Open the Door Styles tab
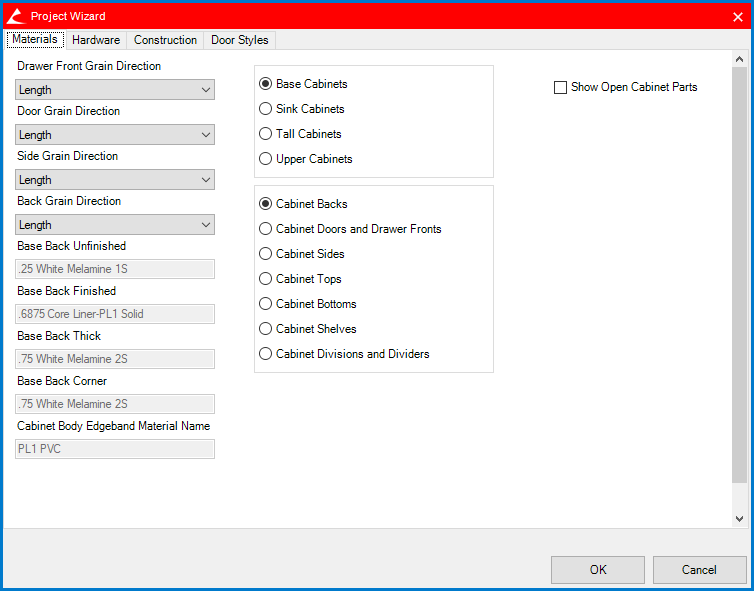Viewport: 754px width, 591px height. tap(239, 40)
